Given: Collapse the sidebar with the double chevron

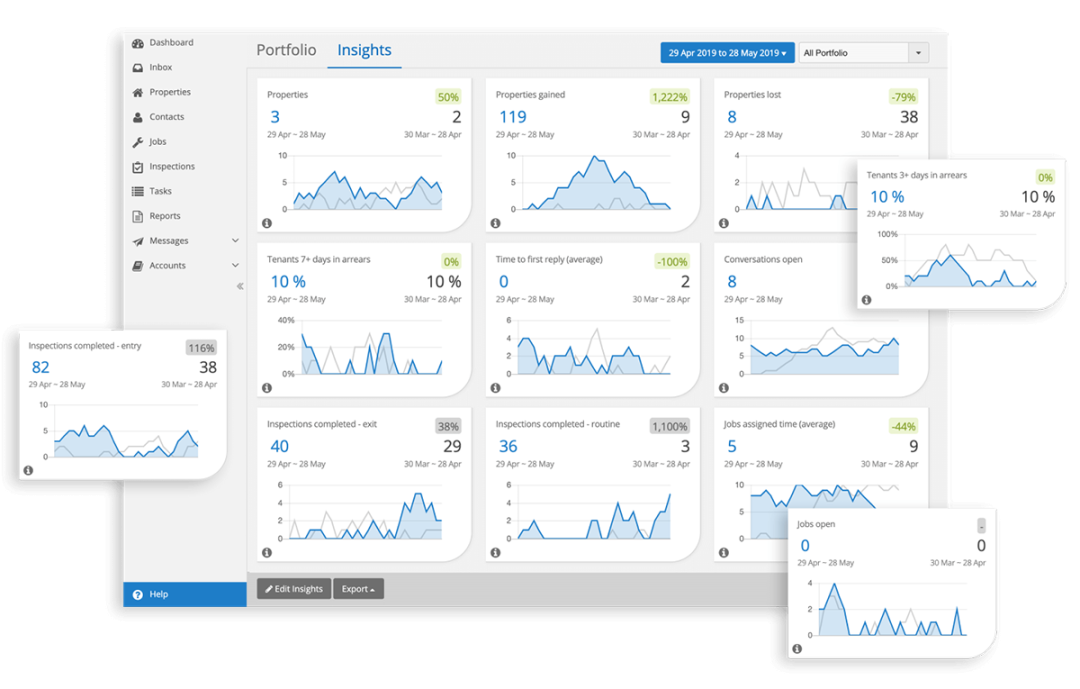Looking at the screenshot, I should [x=240, y=286].
